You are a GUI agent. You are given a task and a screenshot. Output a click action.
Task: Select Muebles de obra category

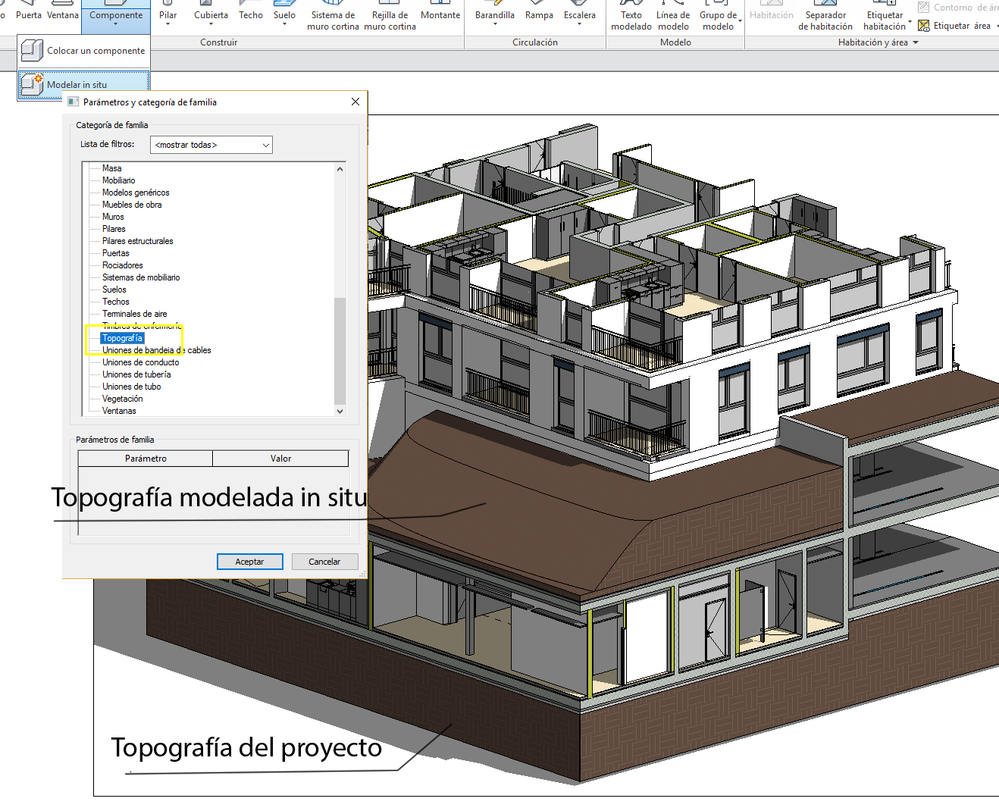coord(132,205)
